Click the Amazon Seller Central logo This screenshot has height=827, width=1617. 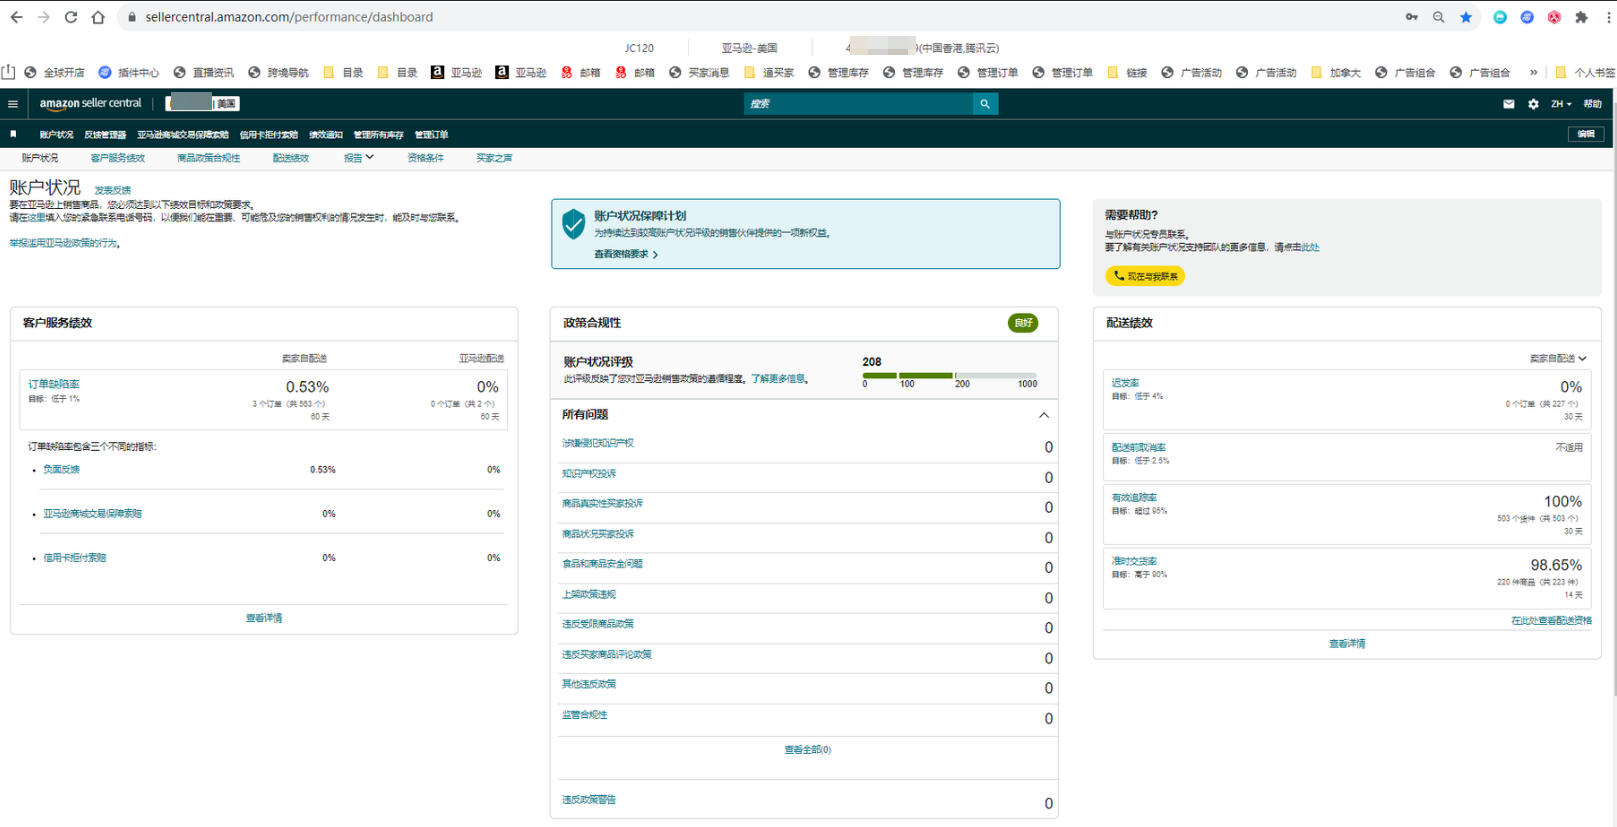pyautogui.click(x=91, y=104)
